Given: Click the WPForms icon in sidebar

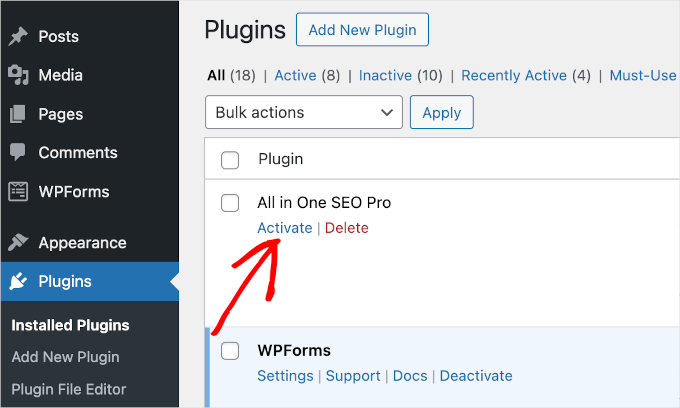Looking at the screenshot, I should coord(18,192).
